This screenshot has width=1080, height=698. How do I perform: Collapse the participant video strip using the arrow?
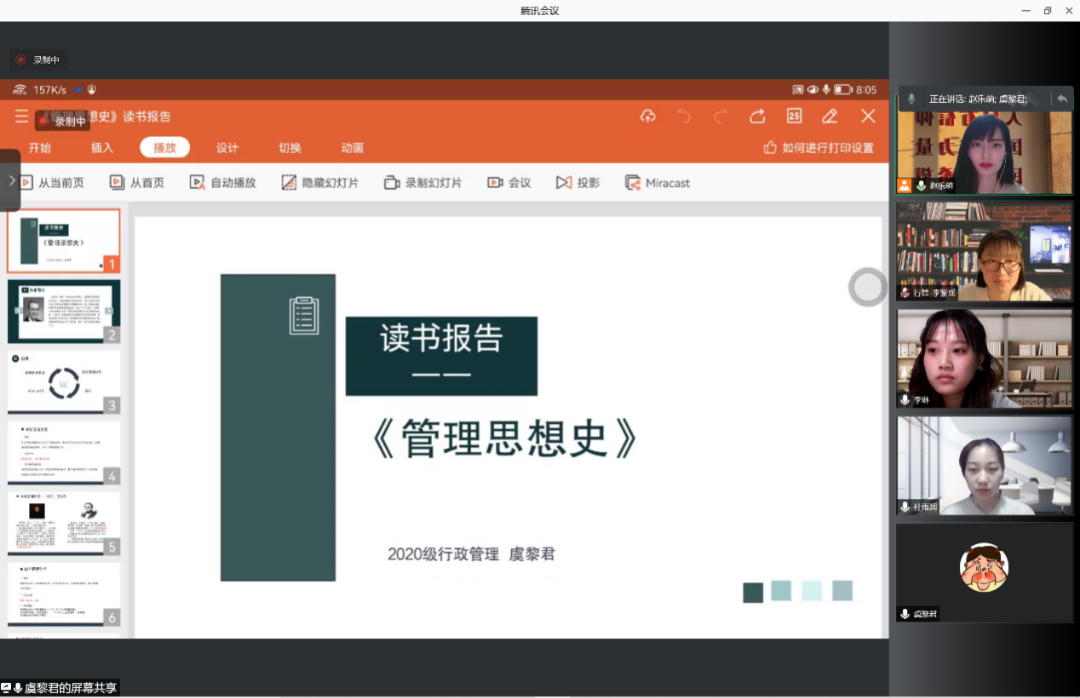pyautogui.click(x=1062, y=99)
